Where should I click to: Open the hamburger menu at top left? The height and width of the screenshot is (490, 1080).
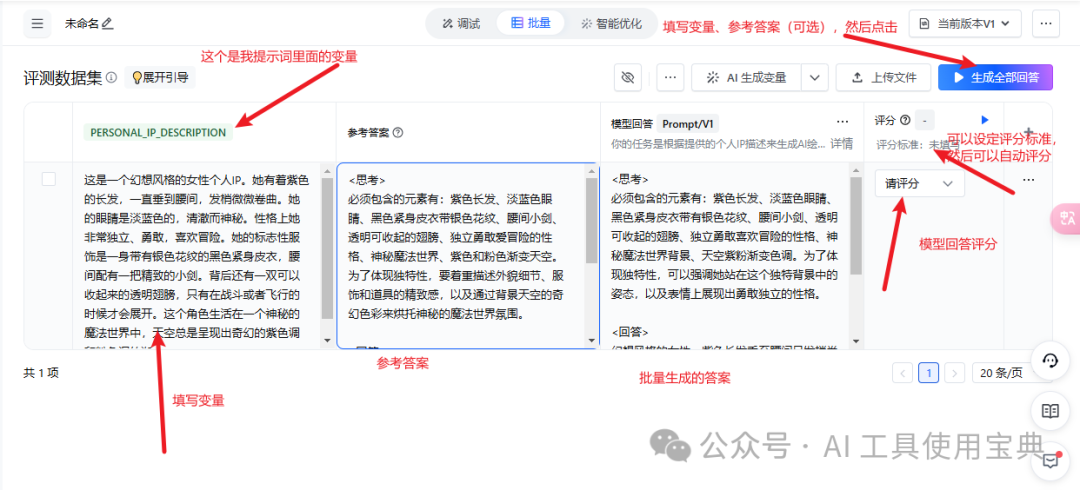pyautogui.click(x=37, y=24)
